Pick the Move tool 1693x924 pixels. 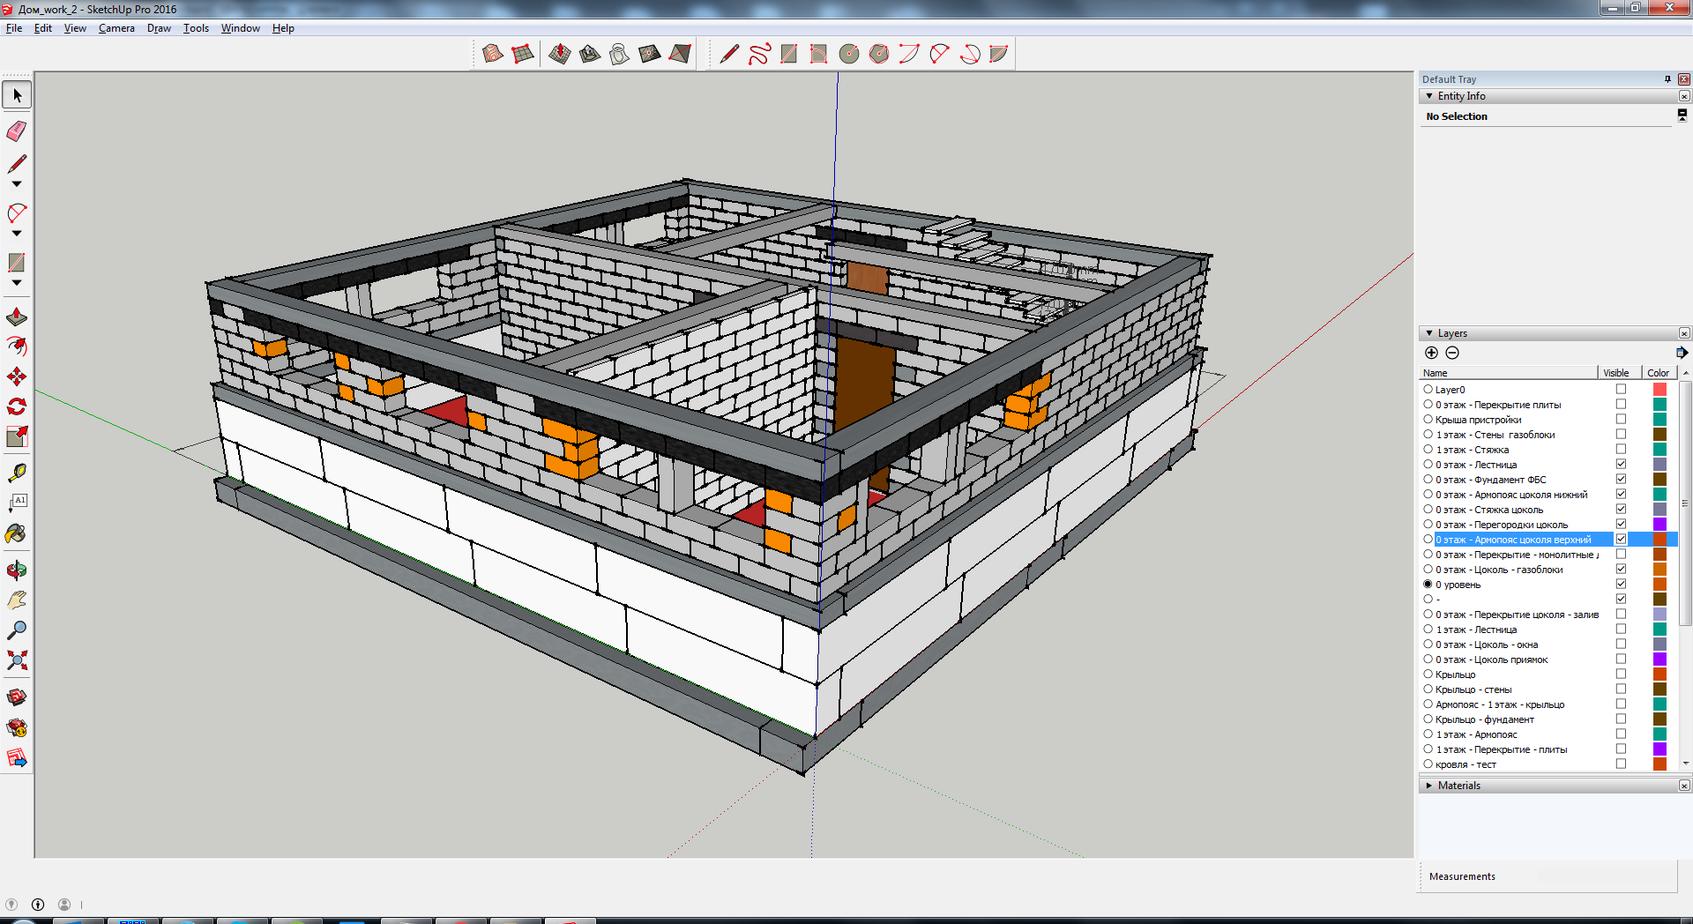click(x=16, y=377)
